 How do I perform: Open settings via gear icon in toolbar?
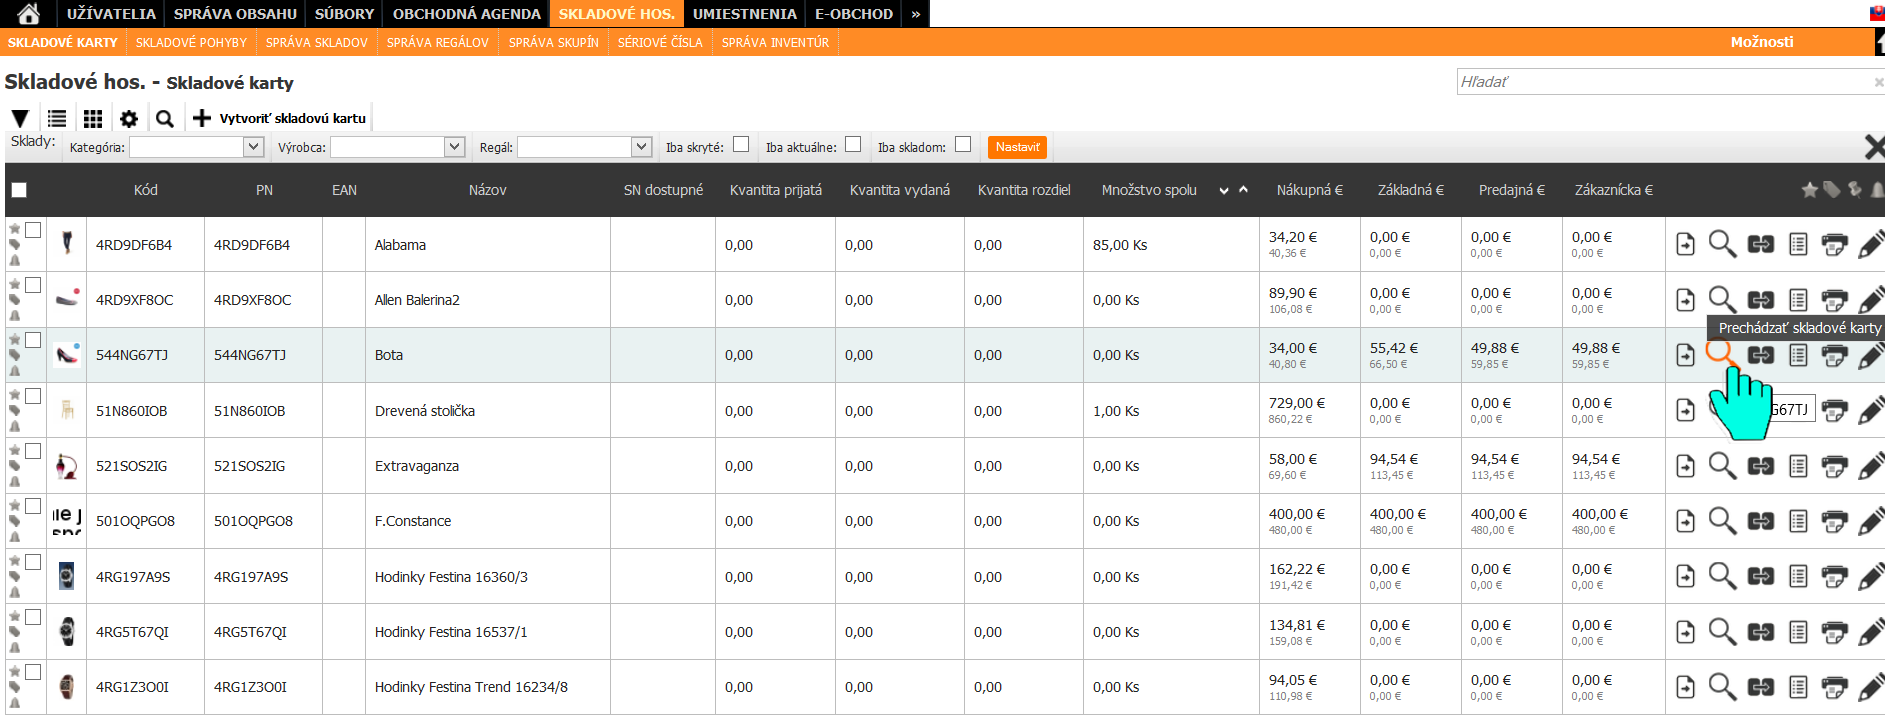[129, 119]
